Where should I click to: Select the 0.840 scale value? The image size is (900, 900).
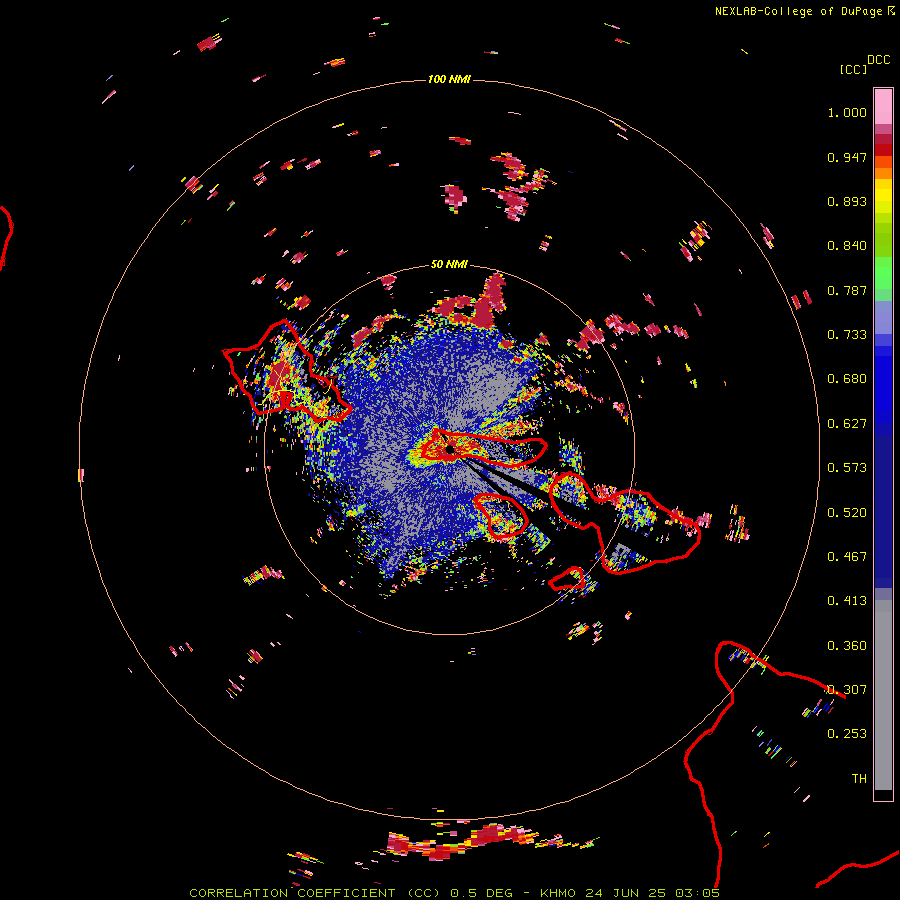click(x=847, y=246)
